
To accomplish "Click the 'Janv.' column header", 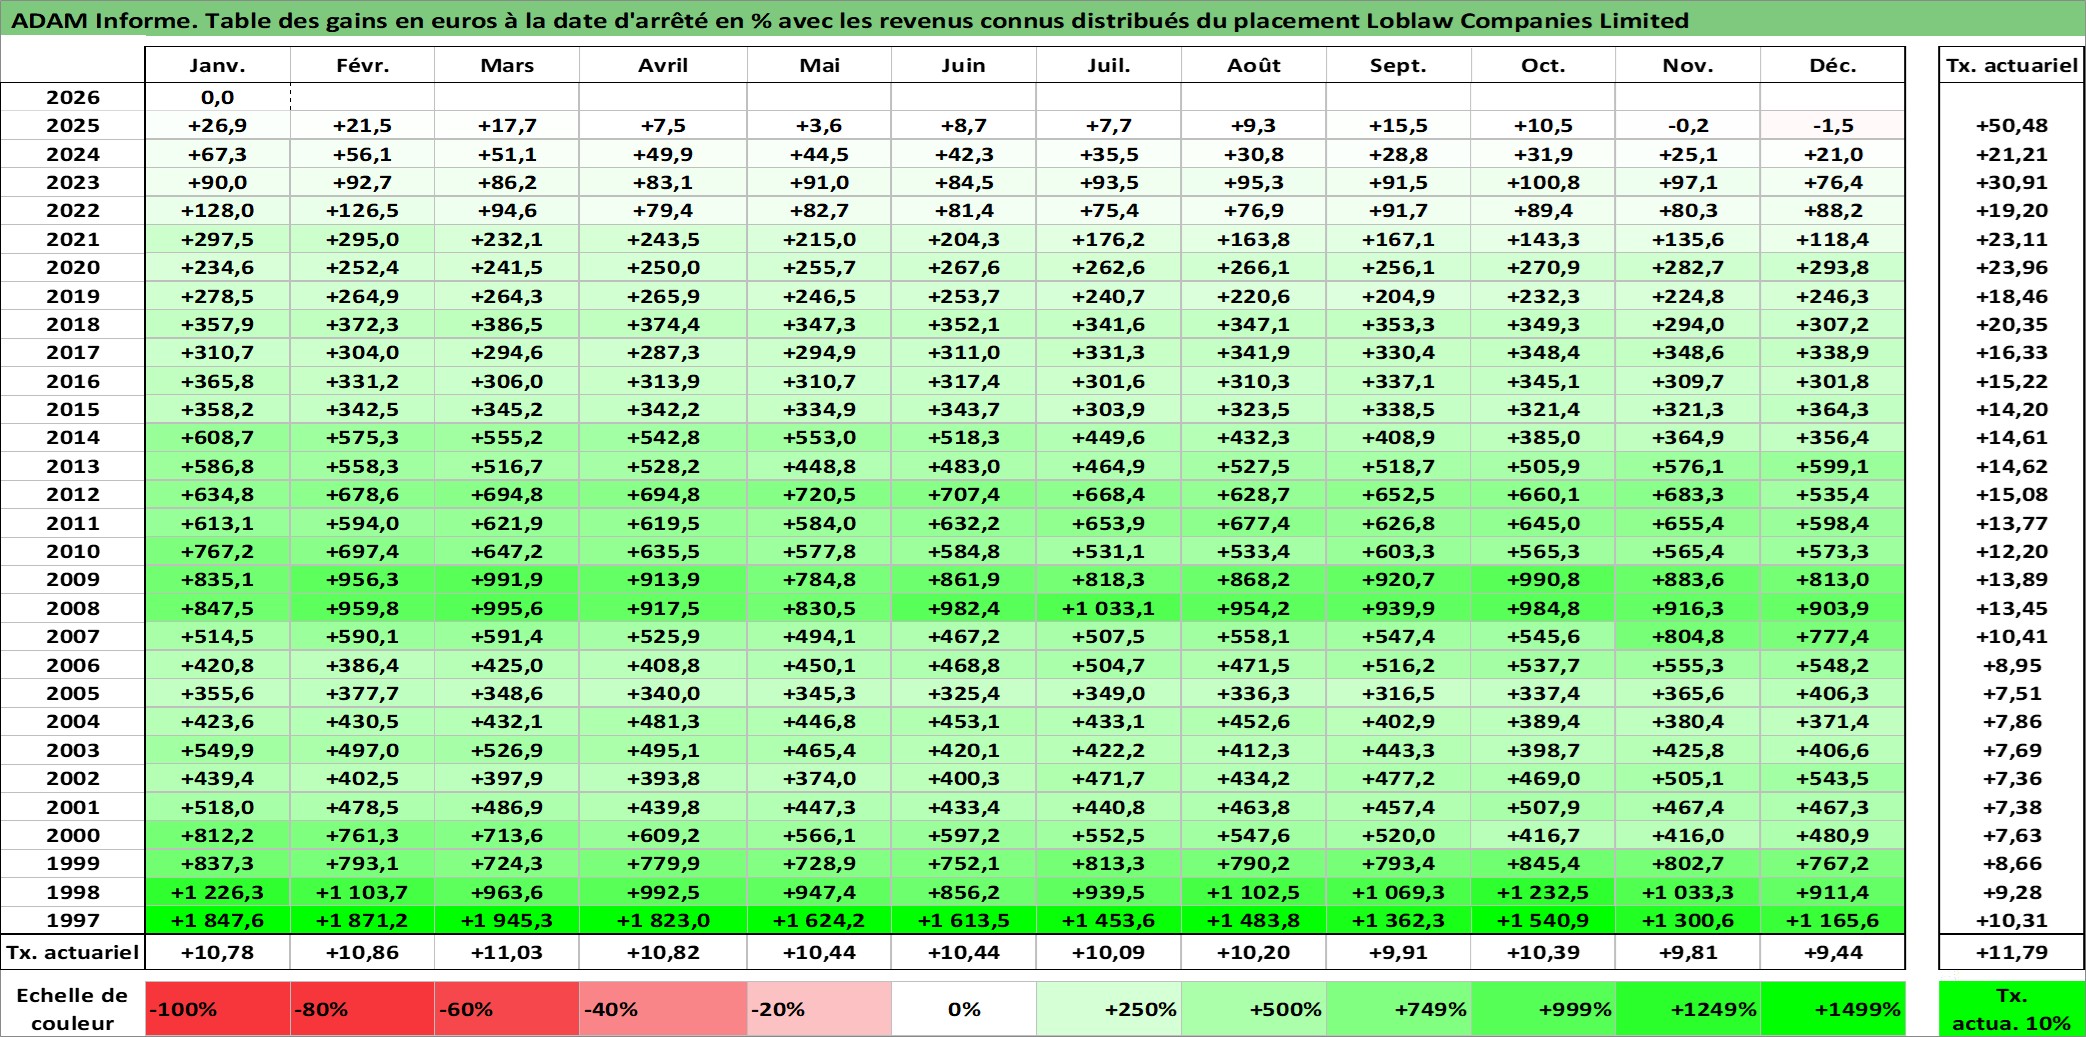I will (218, 65).
